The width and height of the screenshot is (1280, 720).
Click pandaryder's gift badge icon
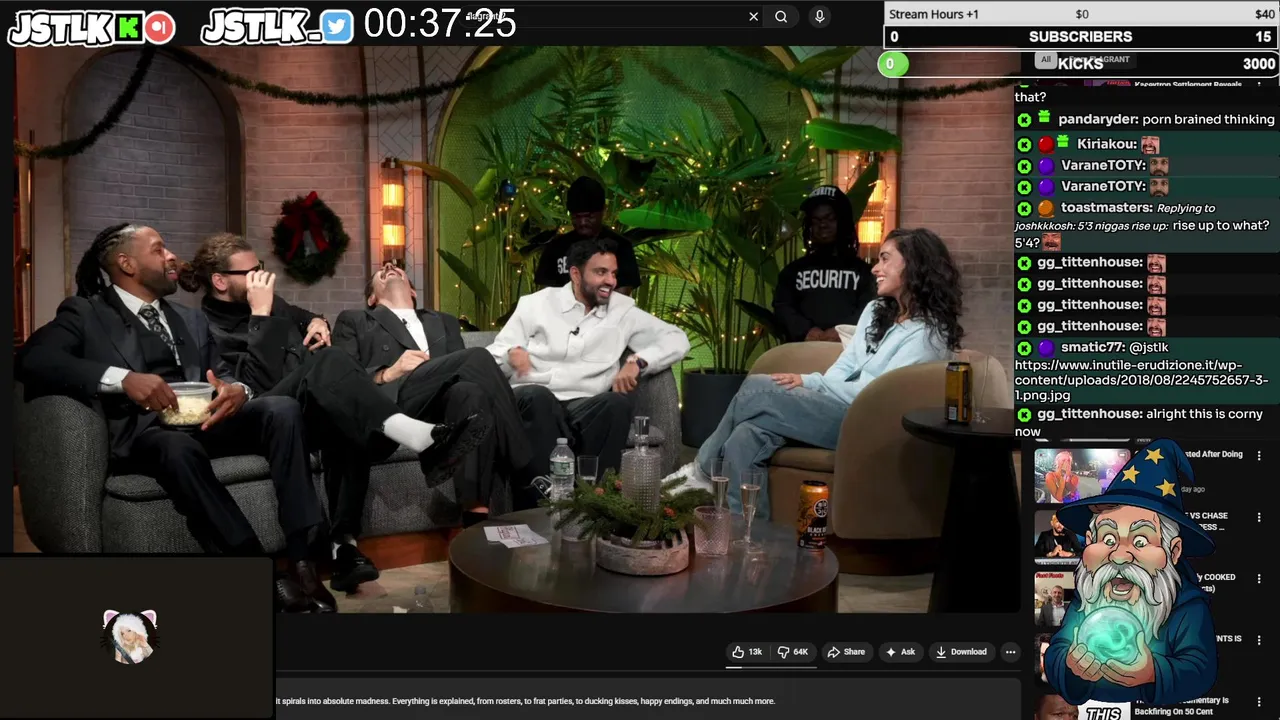click(1044, 118)
